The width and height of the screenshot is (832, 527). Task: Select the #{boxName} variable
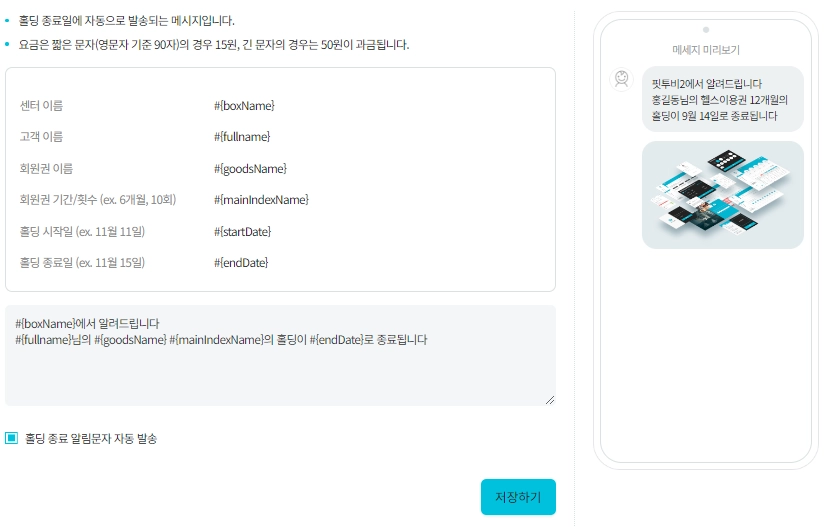click(244, 106)
